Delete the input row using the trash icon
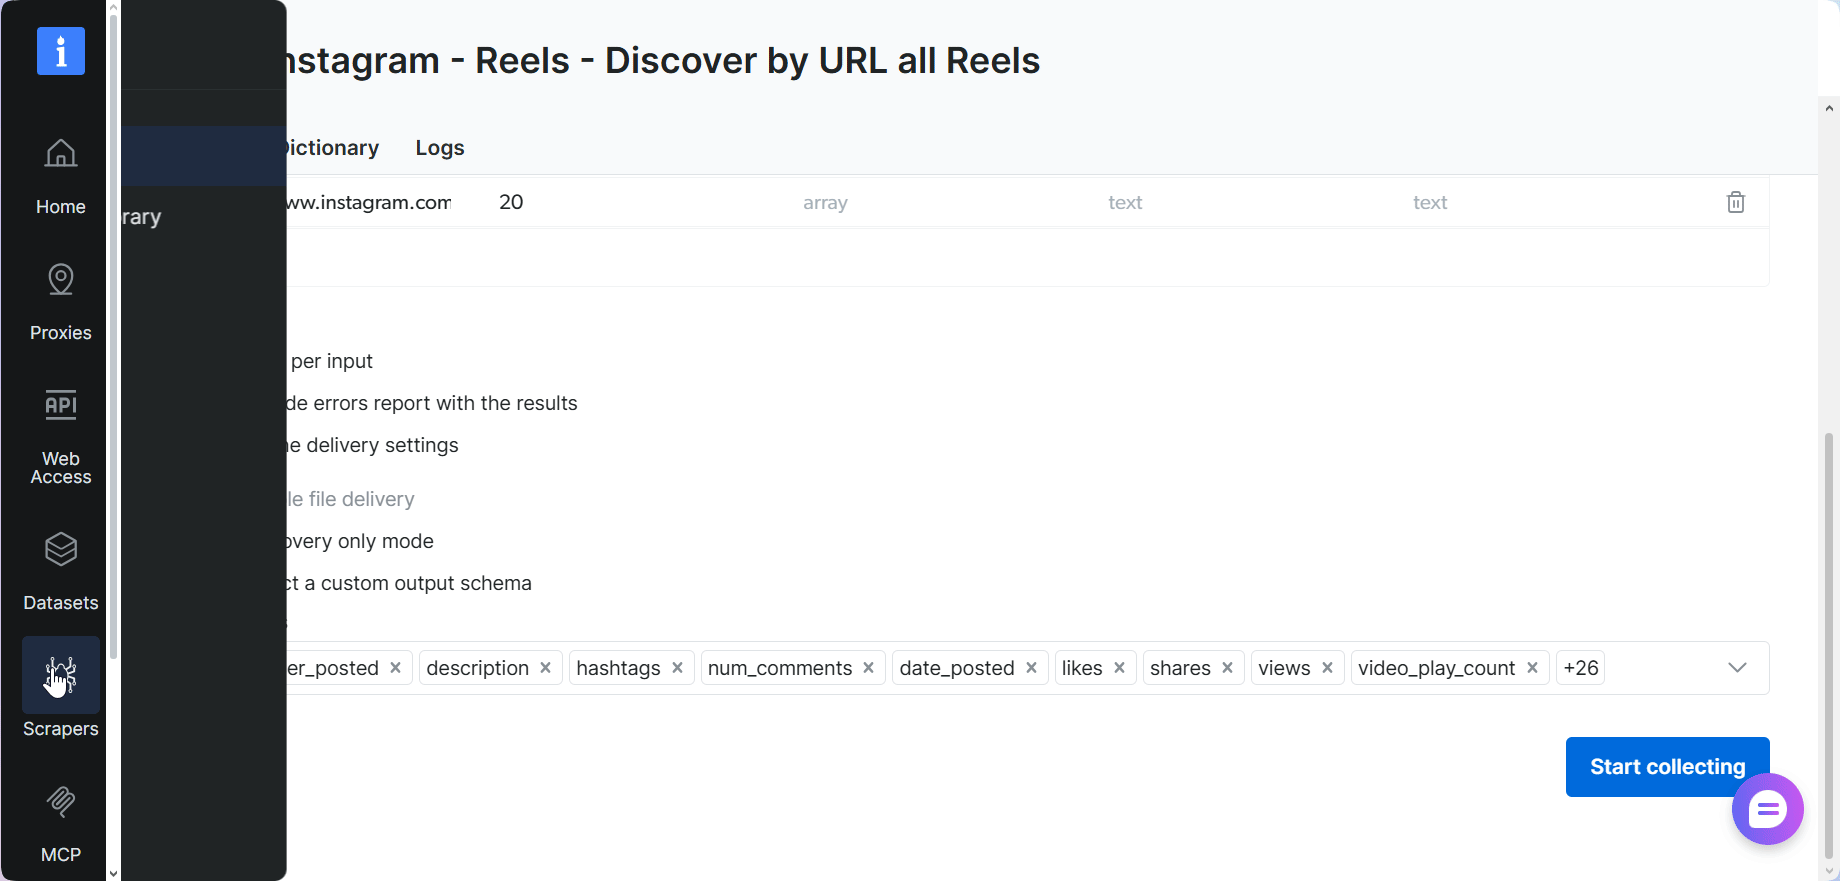The height and width of the screenshot is (881, 1840). coord(1735,202)
